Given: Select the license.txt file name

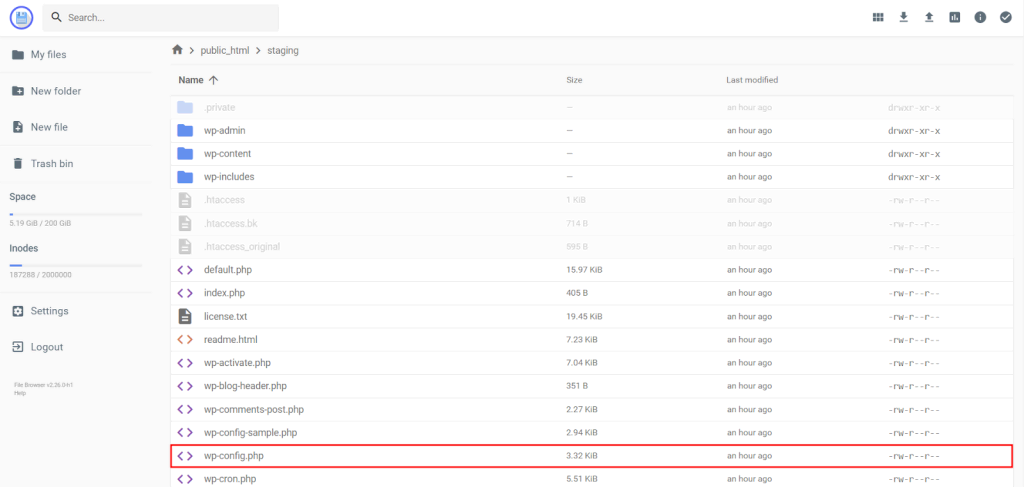Looking at the screenshot, I should click(x=225, y=317).
